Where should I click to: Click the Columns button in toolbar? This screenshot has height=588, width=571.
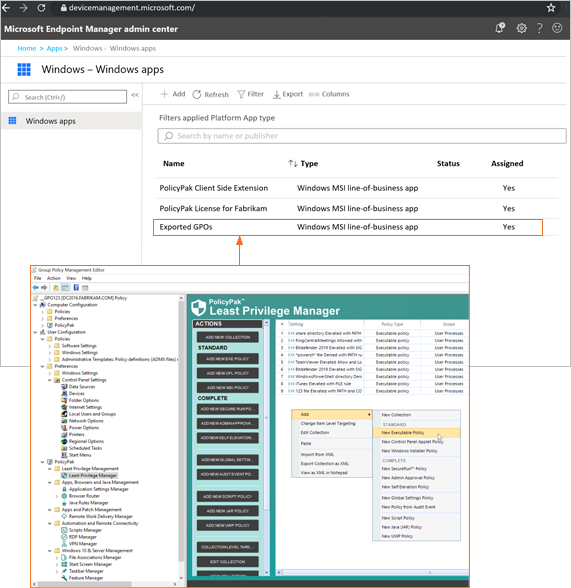click(329, 94)
